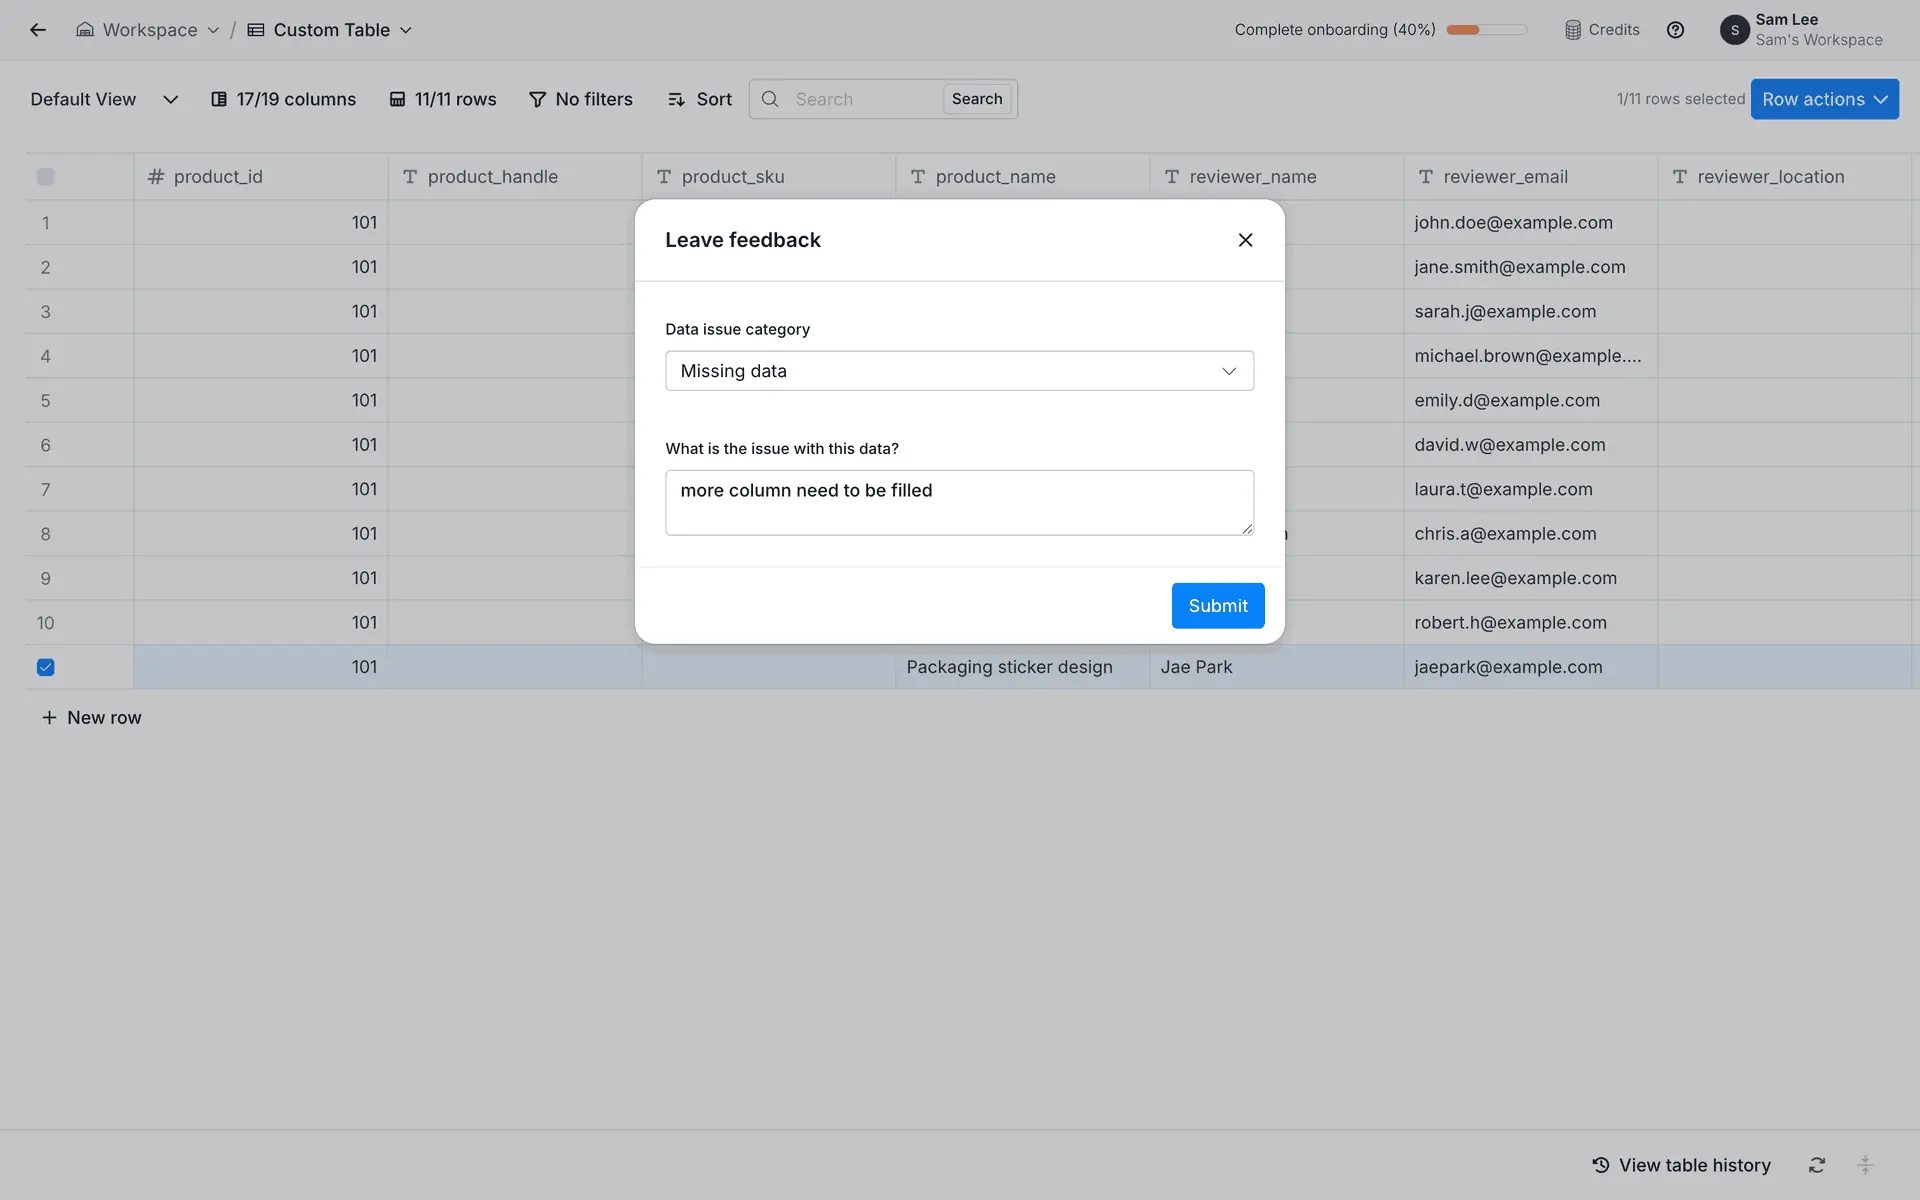Image resolution: width=1920 pixels, height=1200 pixels.
Task: Expand the Data issue category dropdown
Action: tap(959, 371)
